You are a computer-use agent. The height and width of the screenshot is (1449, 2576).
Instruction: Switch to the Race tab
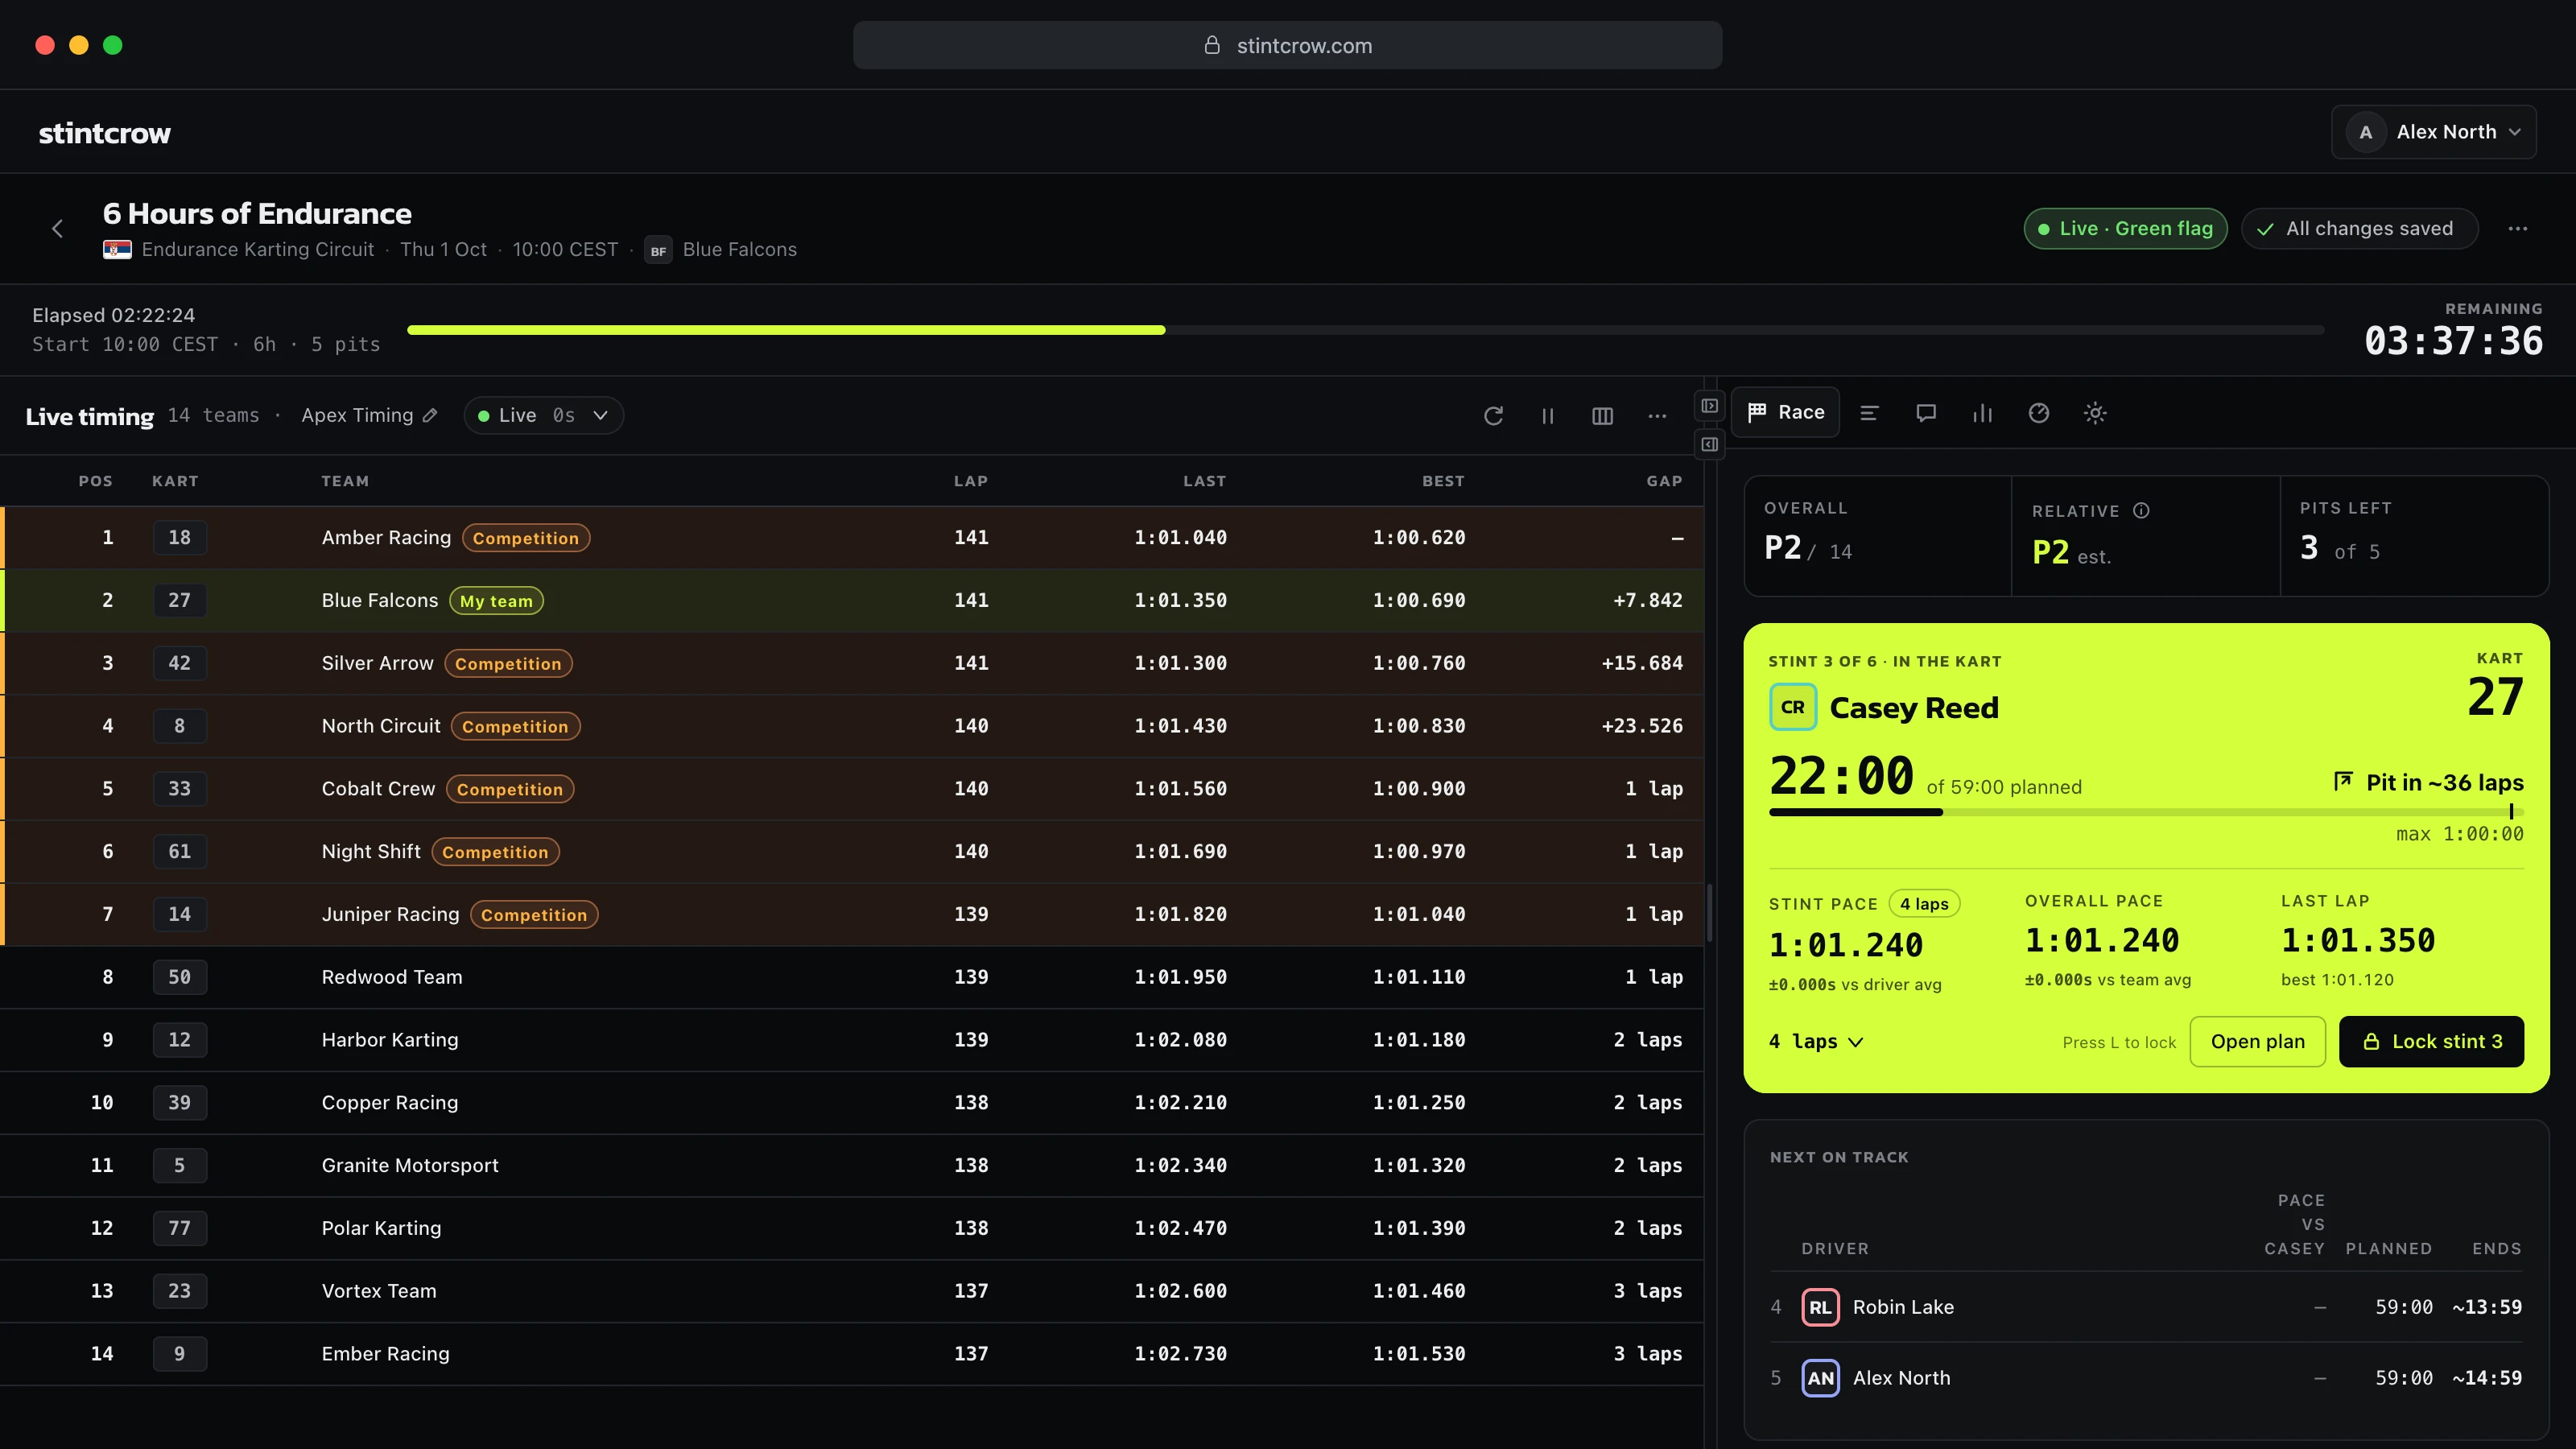coord(1786,412)
